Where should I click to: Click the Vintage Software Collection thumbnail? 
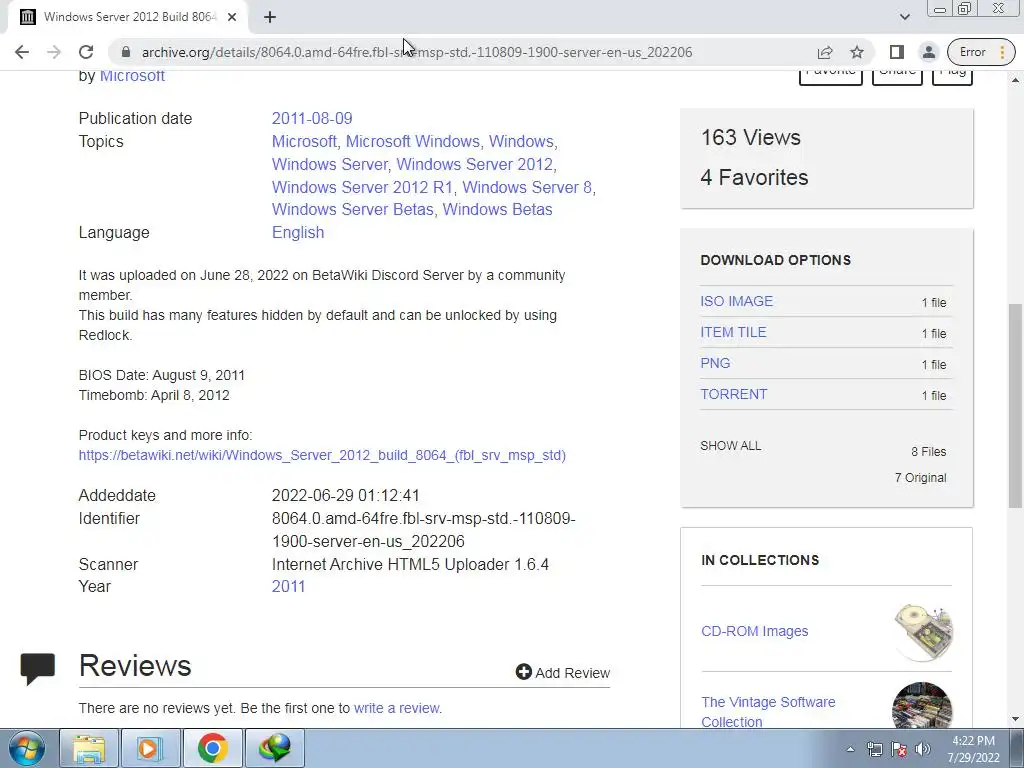pyautogui.click(x=922, y=705)
